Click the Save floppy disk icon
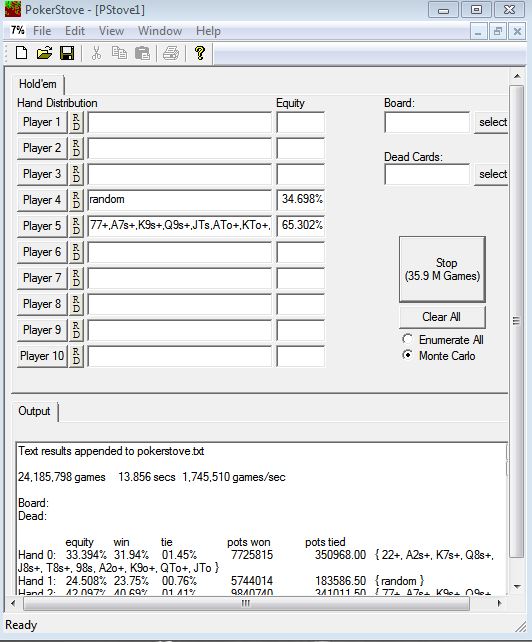This screenshot has height=642, width=532. pos(67,53)
